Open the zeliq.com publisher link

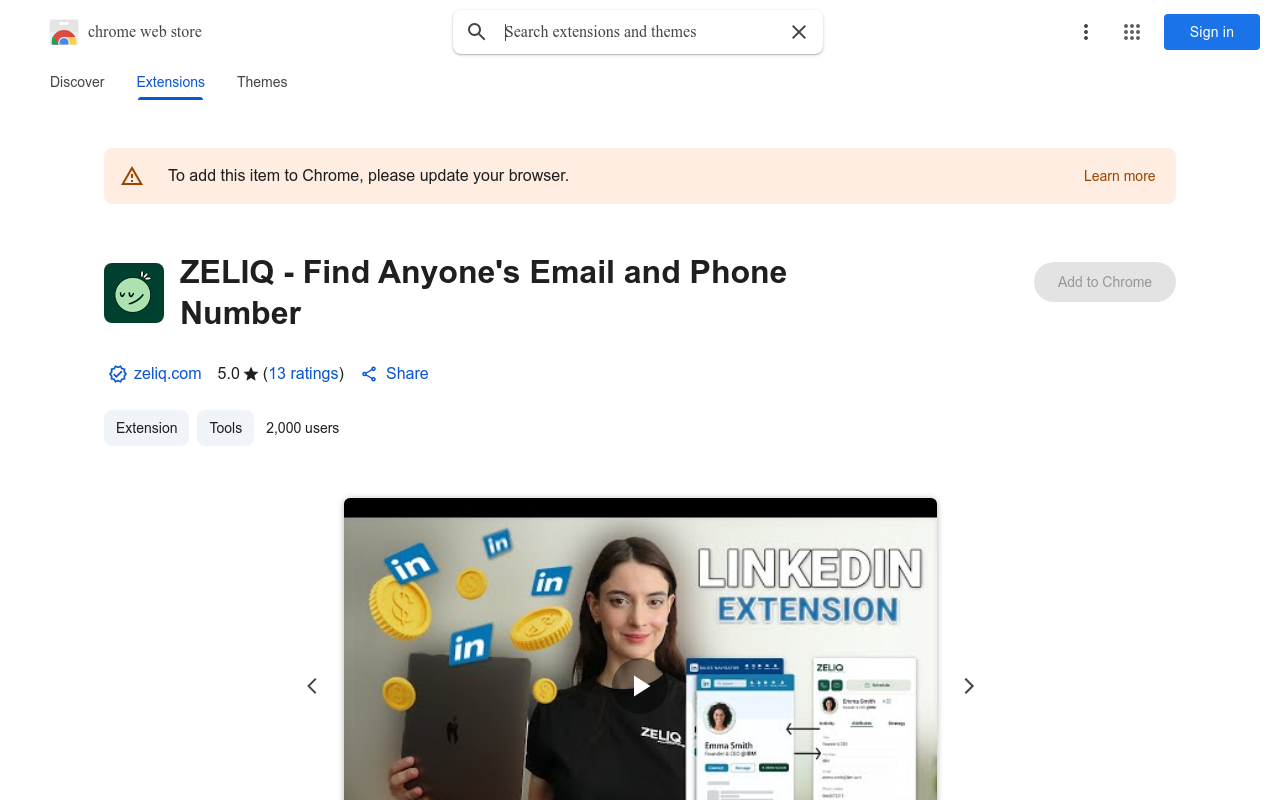(x=168, y=373)
